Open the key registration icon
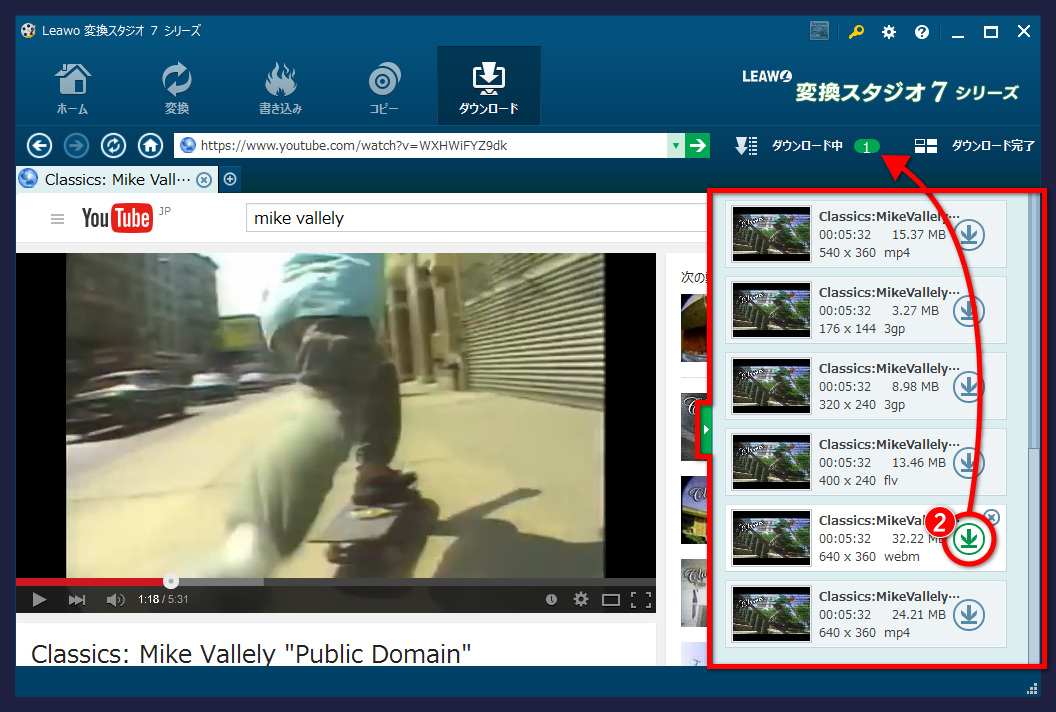This screenshot has width=1056, height=712. (x=856, y=32)
